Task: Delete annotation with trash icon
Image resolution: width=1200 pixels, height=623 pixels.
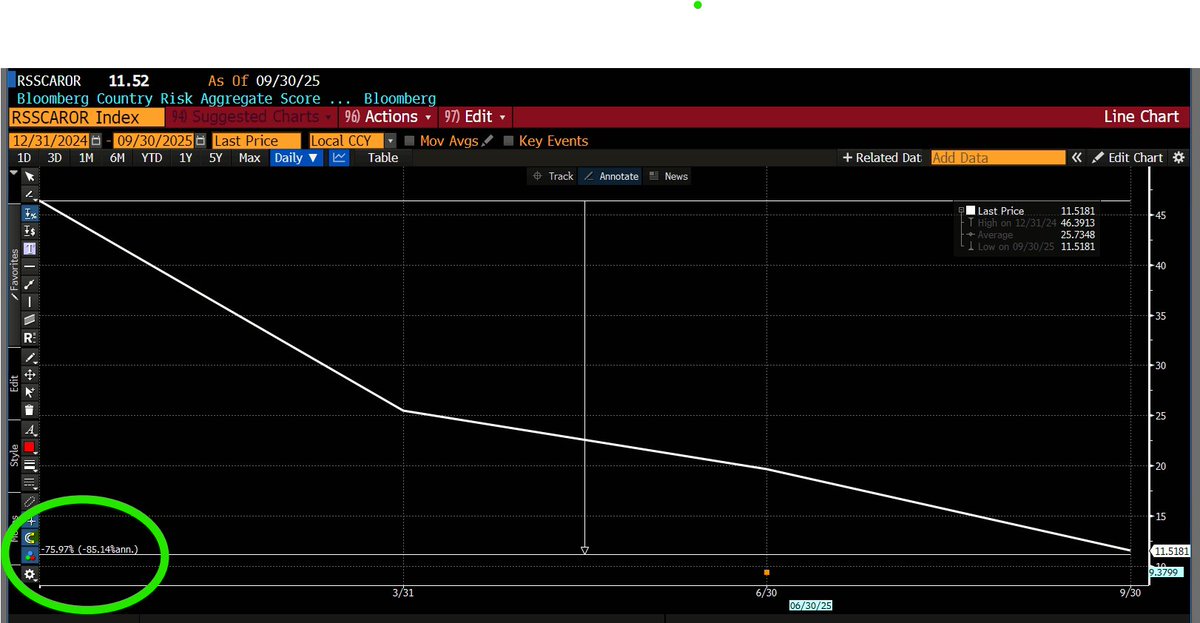Action: [30, 408]
